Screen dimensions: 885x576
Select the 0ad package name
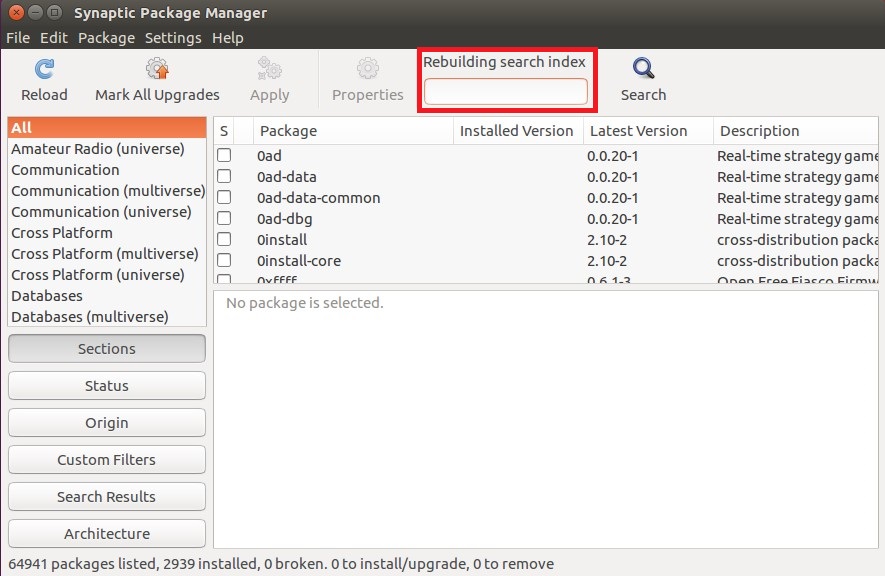coord(269,156)
